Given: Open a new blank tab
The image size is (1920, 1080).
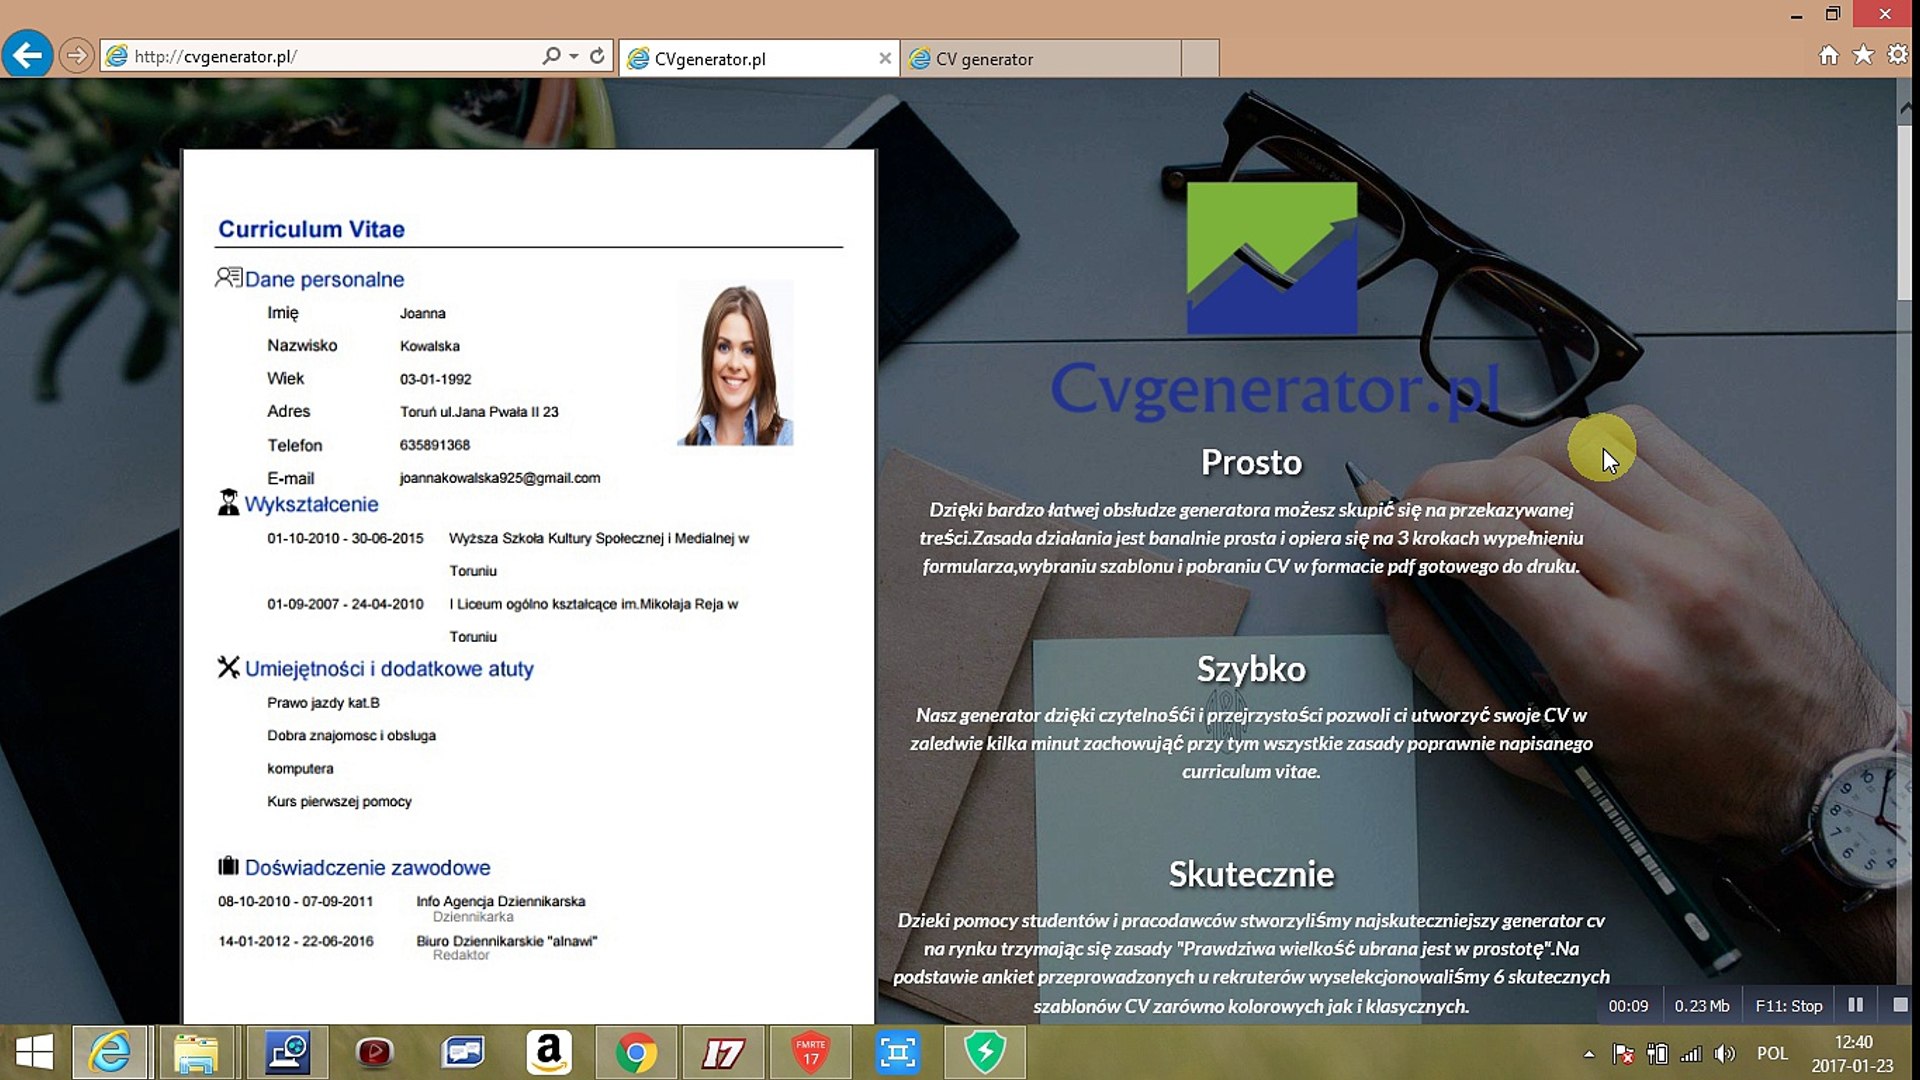Looking at the screenshot, I should pos(1200,58).
